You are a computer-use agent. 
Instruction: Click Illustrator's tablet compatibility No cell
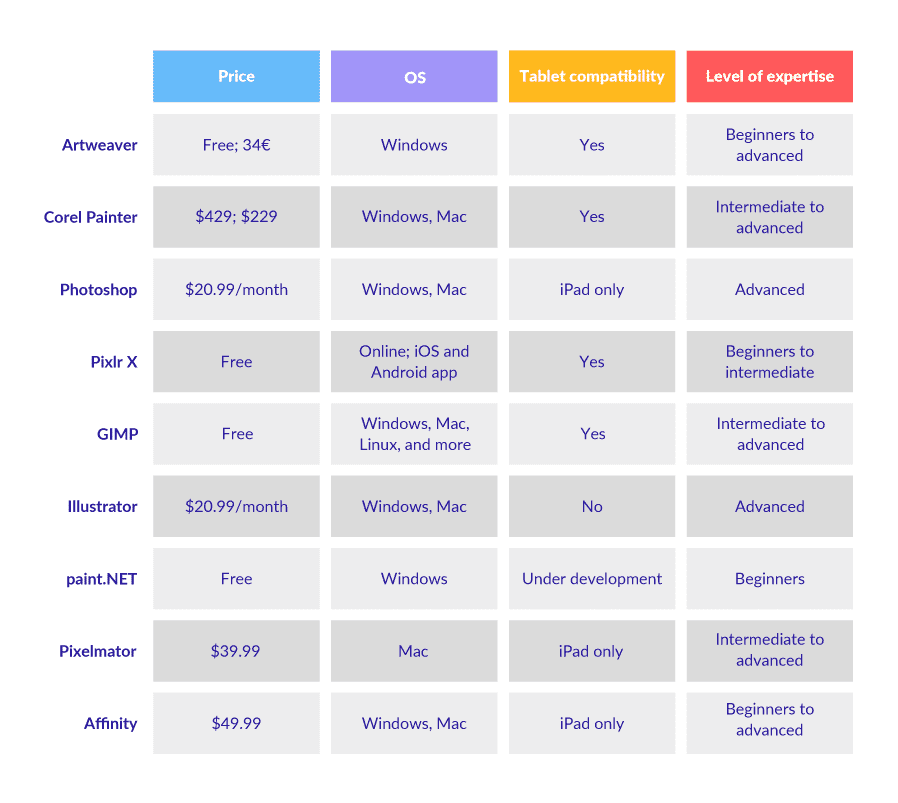(591, 507)
